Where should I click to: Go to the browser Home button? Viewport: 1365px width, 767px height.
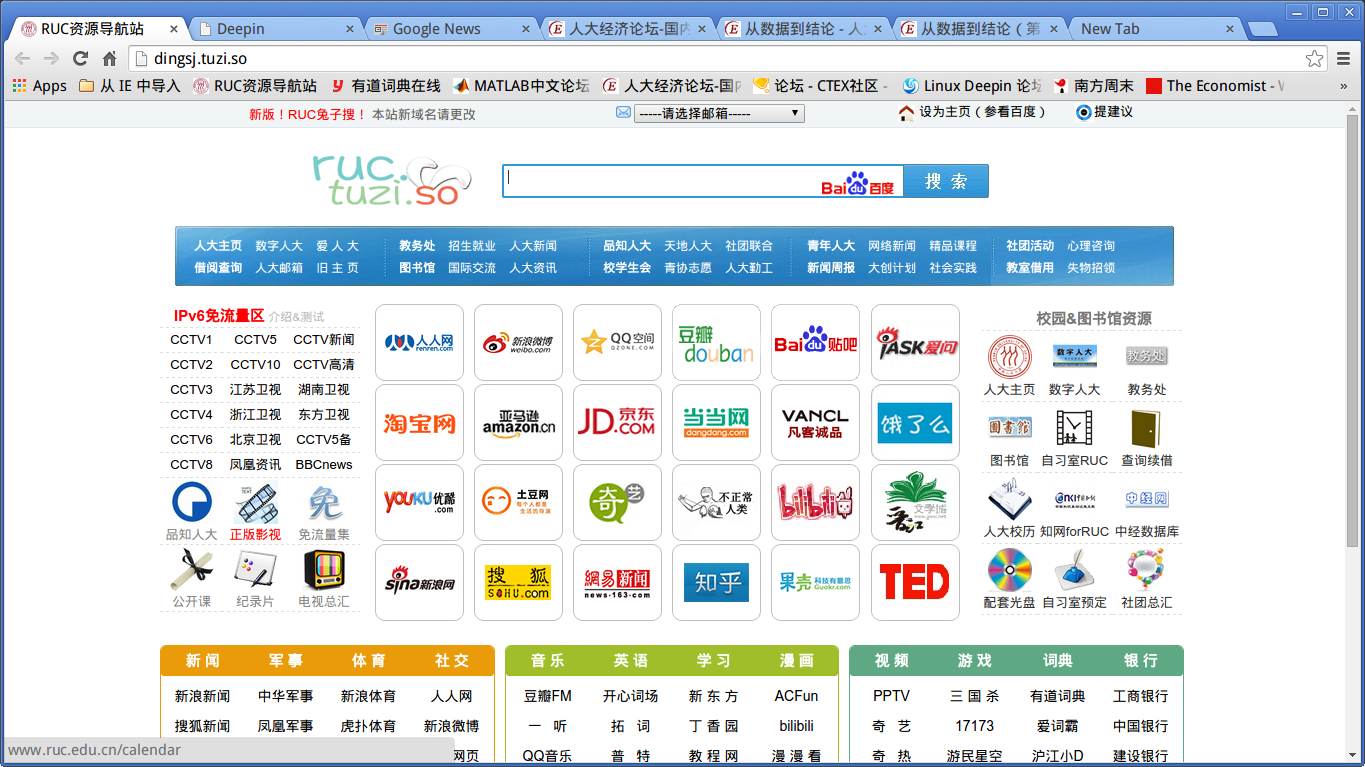point(109,59)
